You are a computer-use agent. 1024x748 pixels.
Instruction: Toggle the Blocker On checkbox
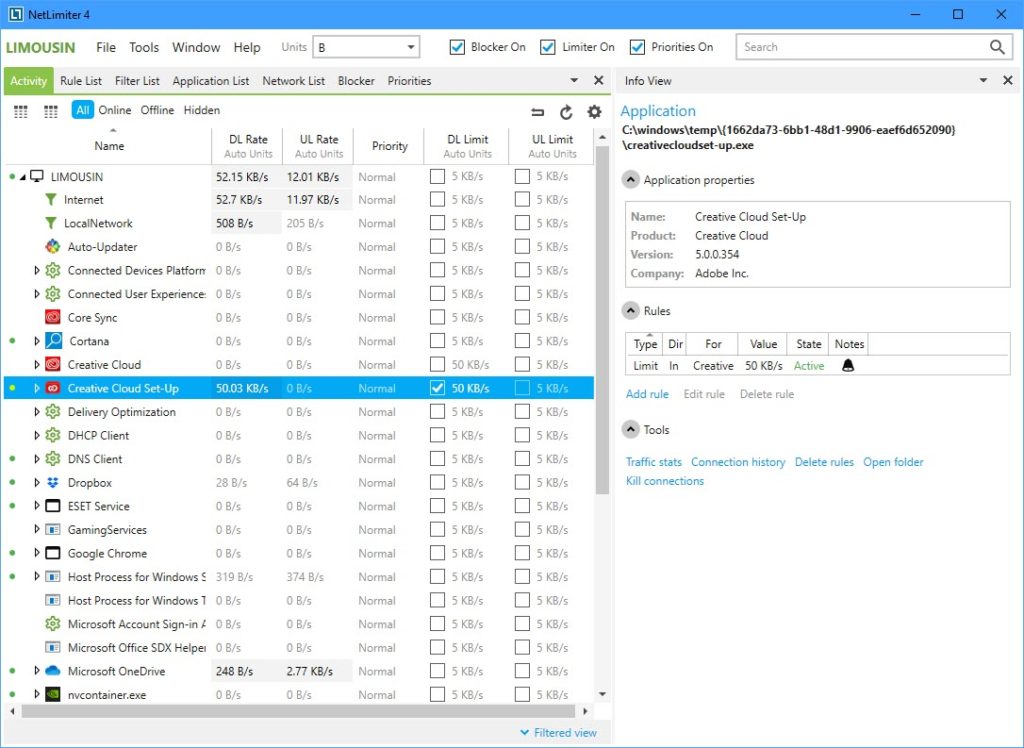coord(458,47)
